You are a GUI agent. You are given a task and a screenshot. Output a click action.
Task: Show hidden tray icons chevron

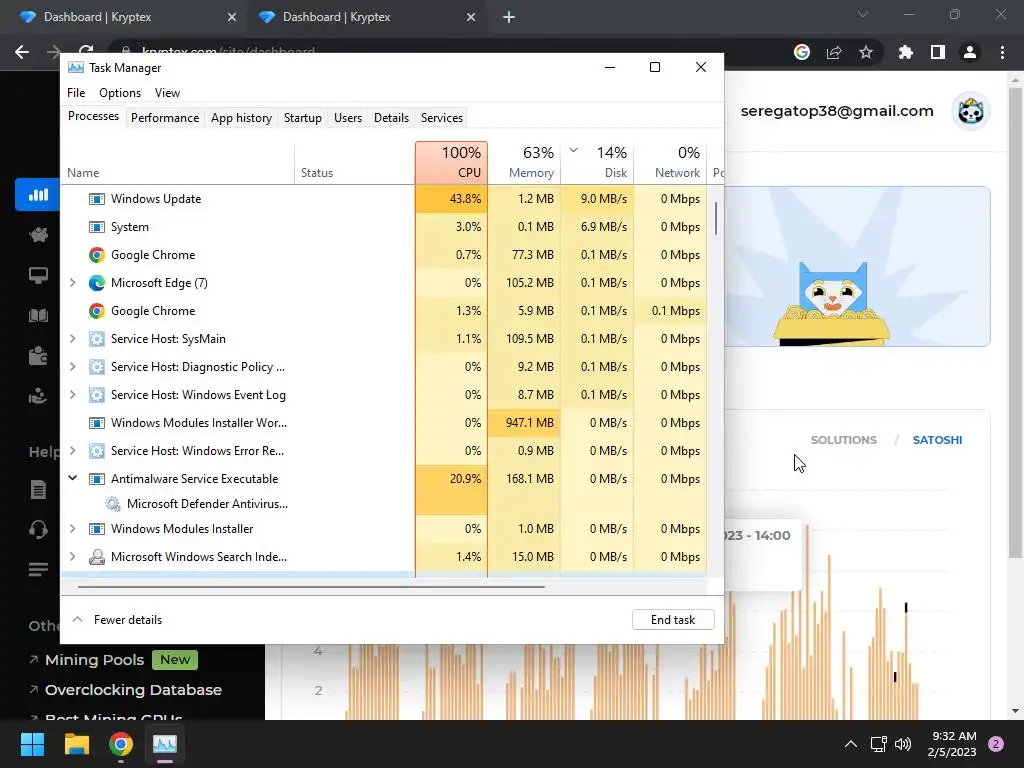[850, 744]
